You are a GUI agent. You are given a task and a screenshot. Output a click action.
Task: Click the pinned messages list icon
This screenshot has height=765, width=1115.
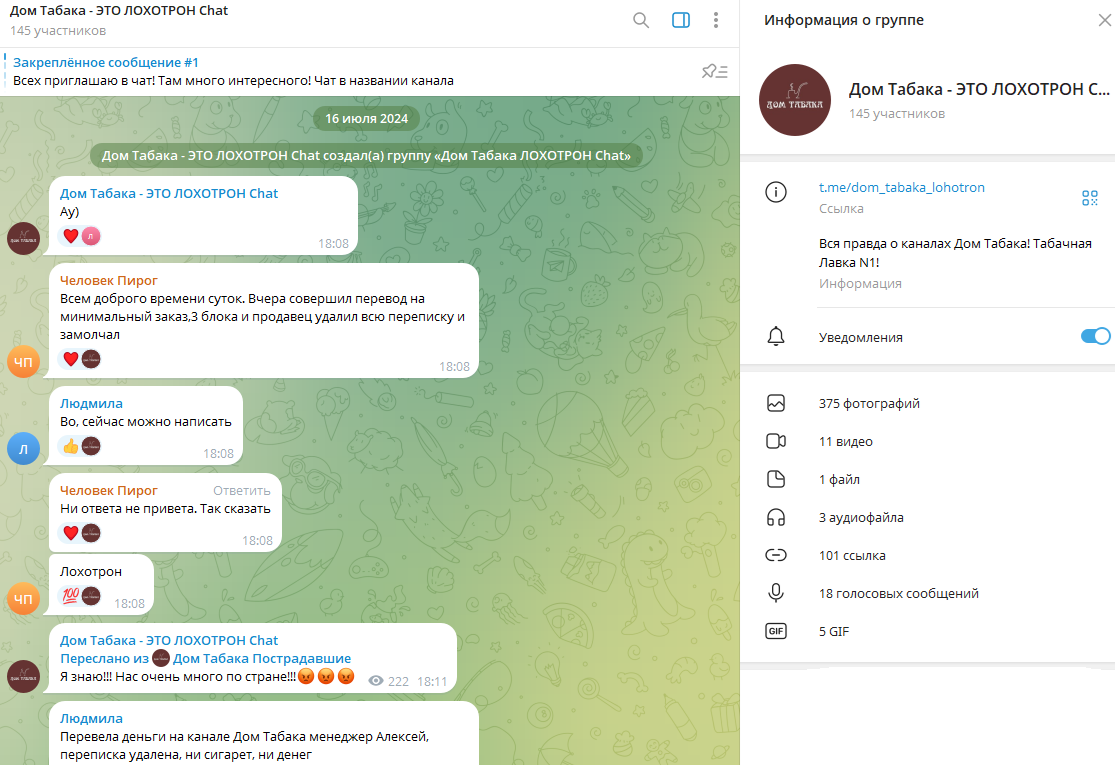pos(714,71)
